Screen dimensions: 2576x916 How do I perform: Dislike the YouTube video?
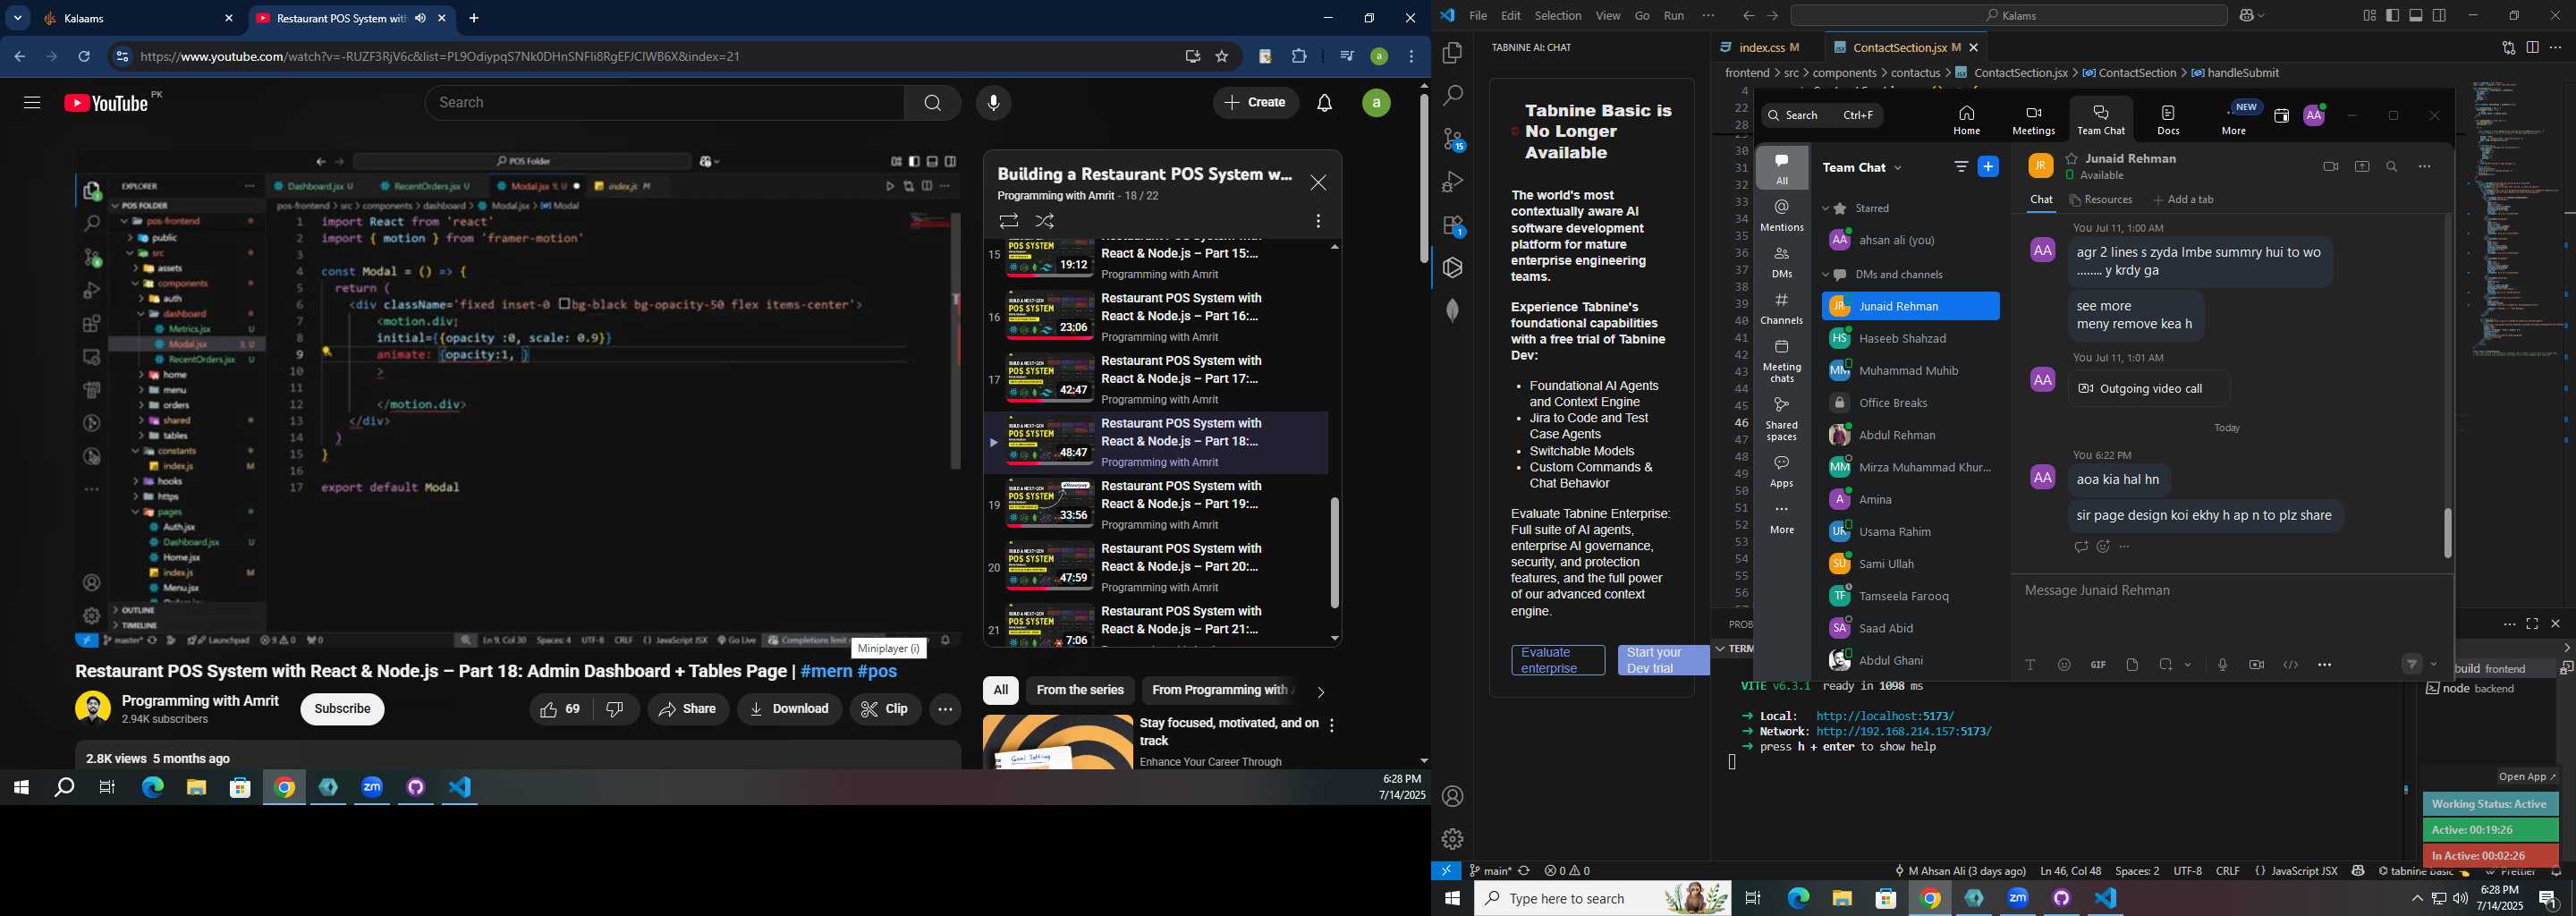point(616,709)
